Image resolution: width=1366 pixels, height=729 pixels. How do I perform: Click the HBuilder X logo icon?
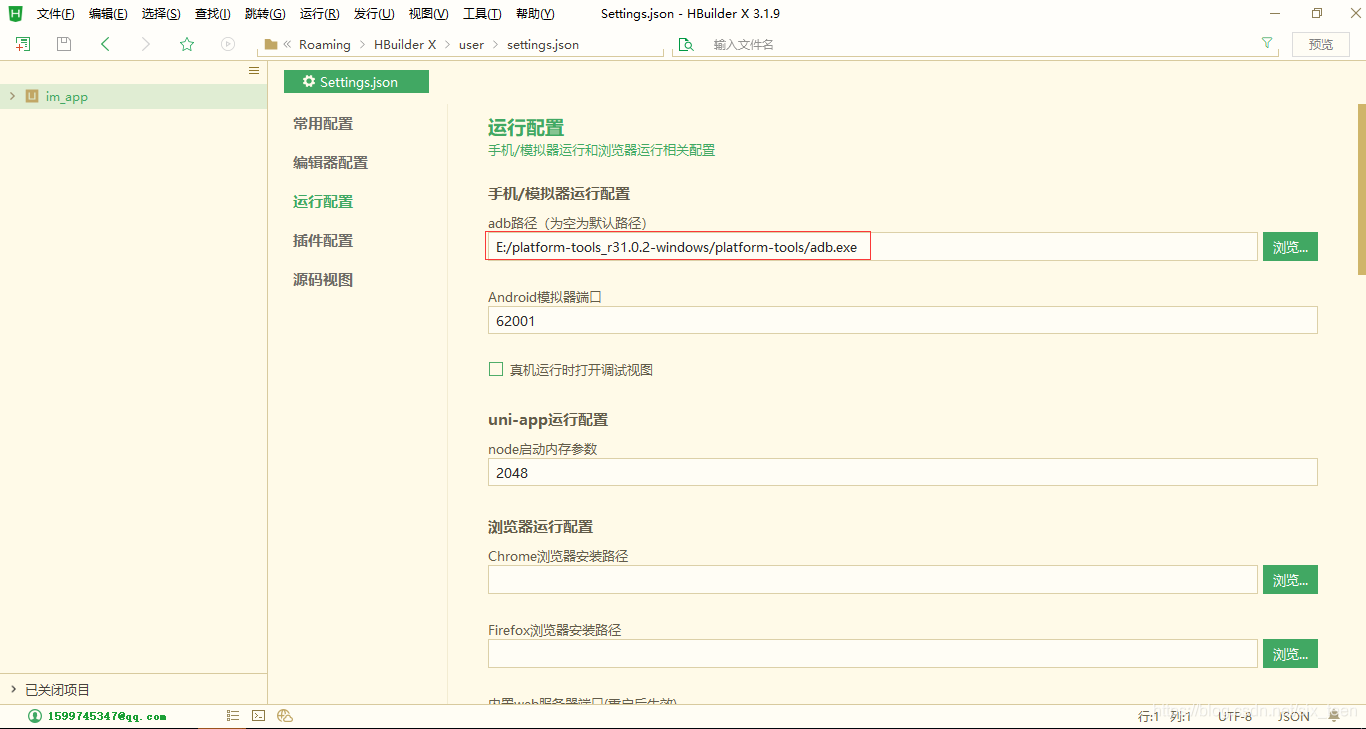tap(15, 13)
